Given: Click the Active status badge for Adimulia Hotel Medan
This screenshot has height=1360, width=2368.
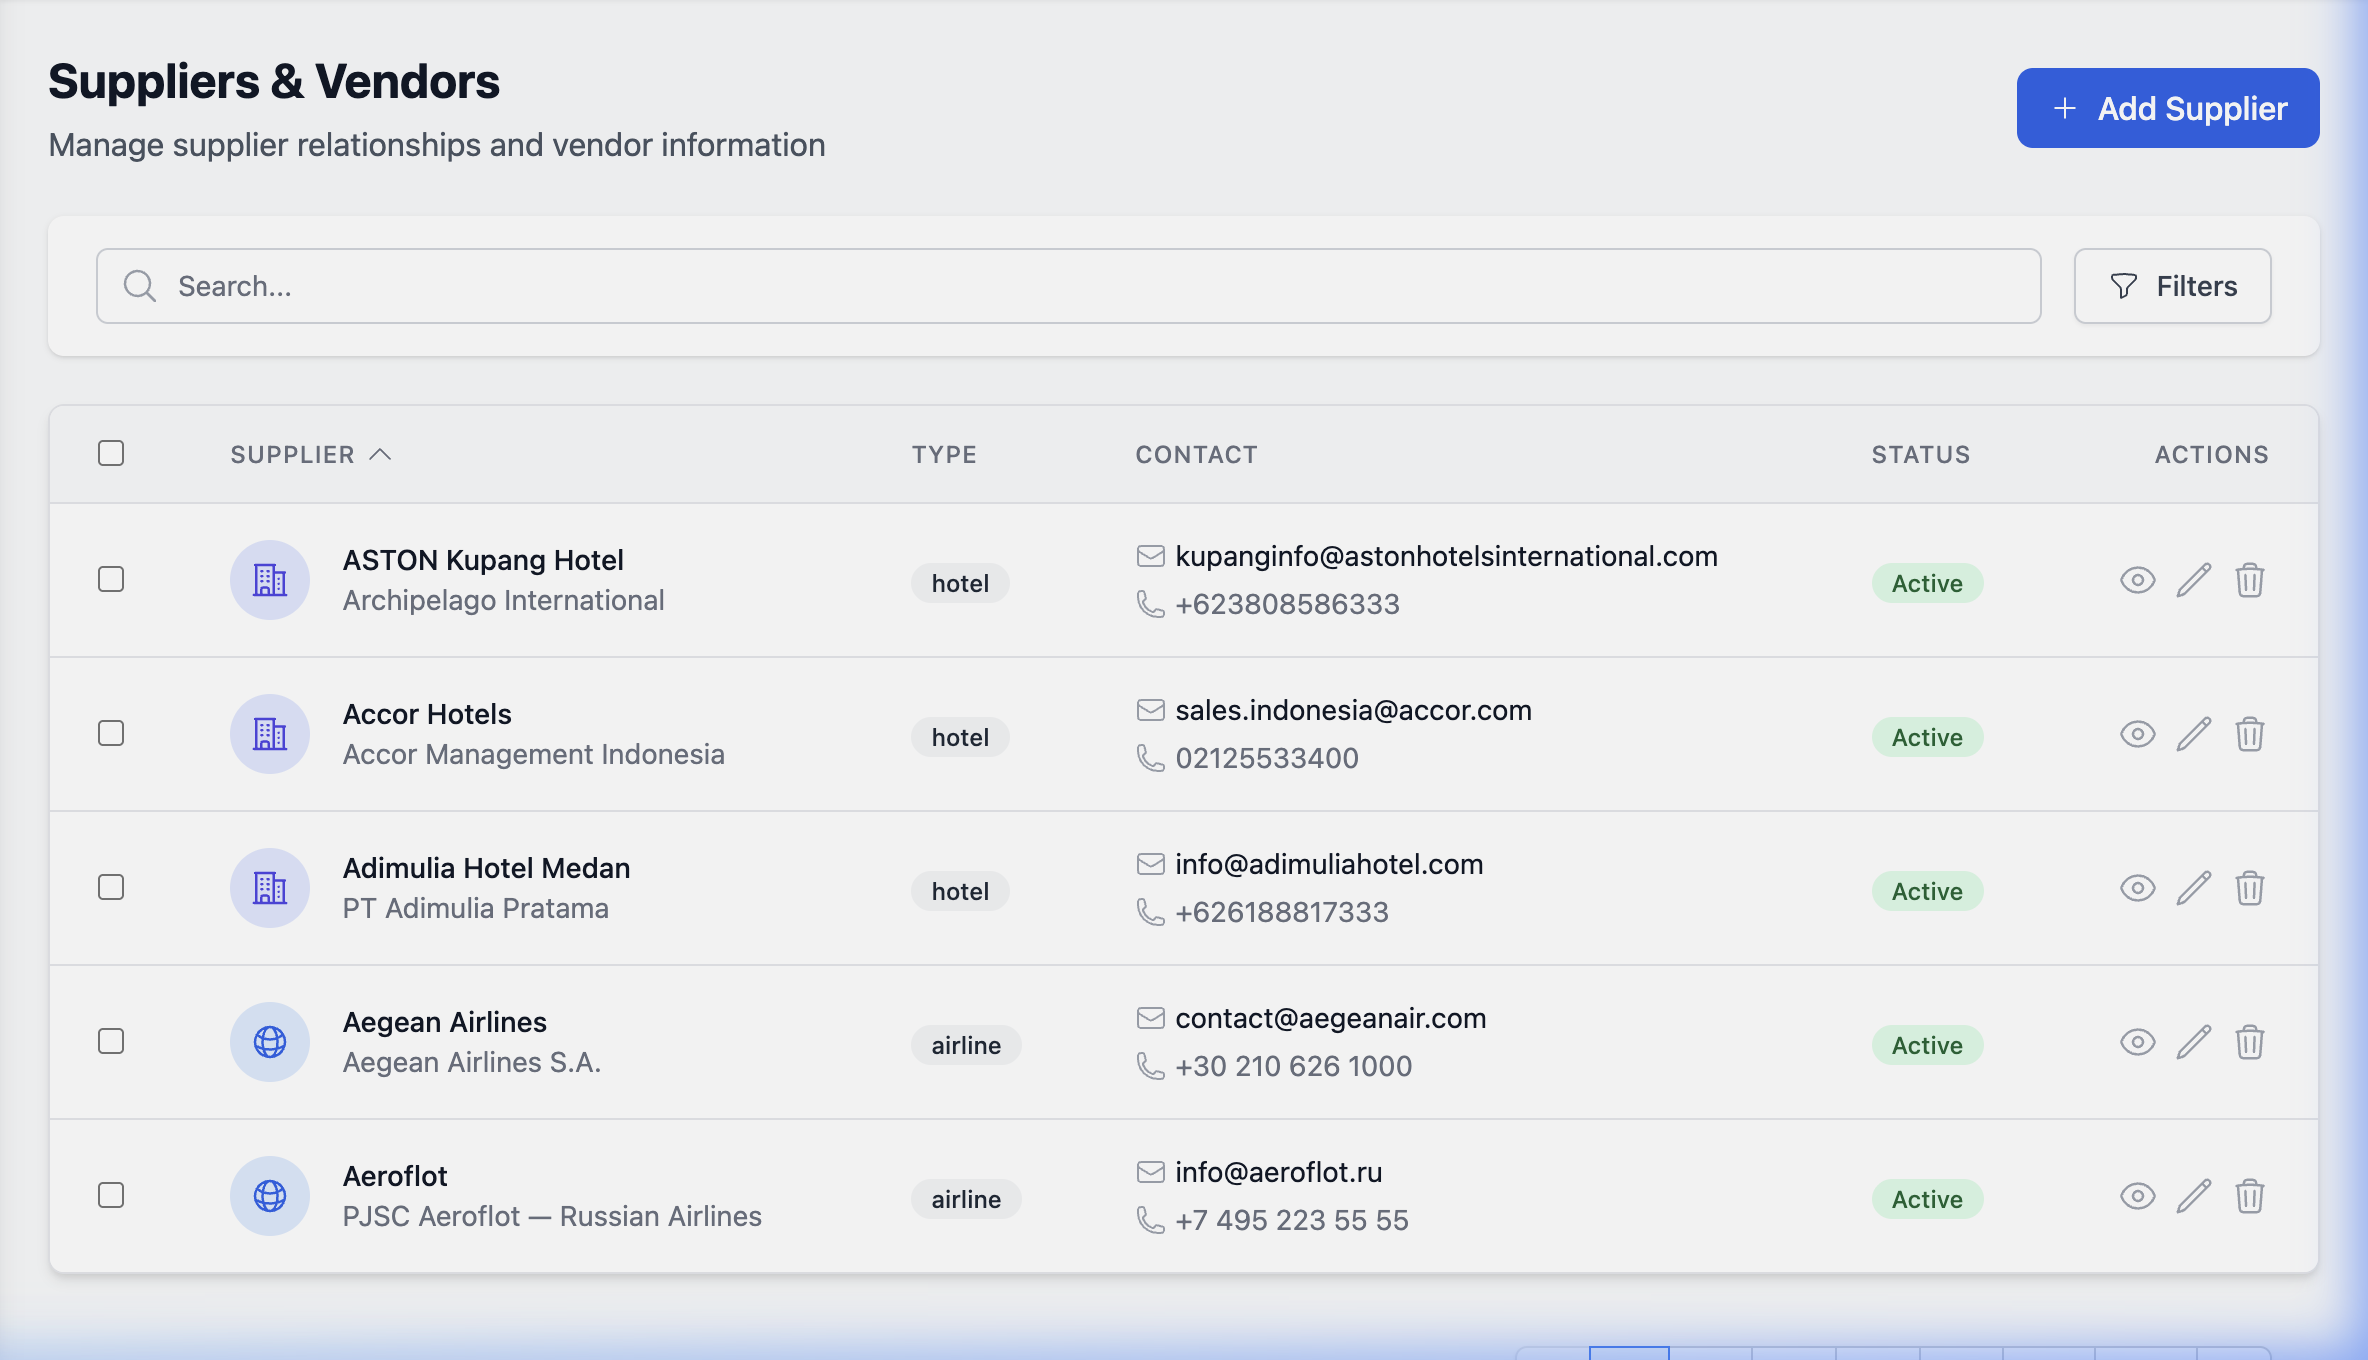Looking at the screenshot, I should coord(1927,891).
